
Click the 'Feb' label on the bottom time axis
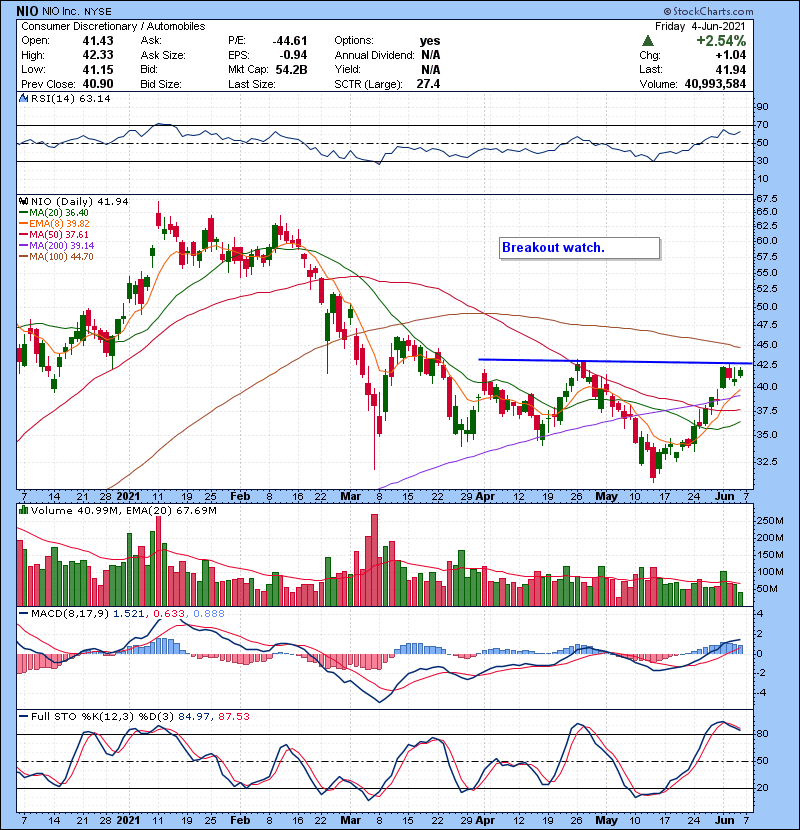(x=240, y=820)
